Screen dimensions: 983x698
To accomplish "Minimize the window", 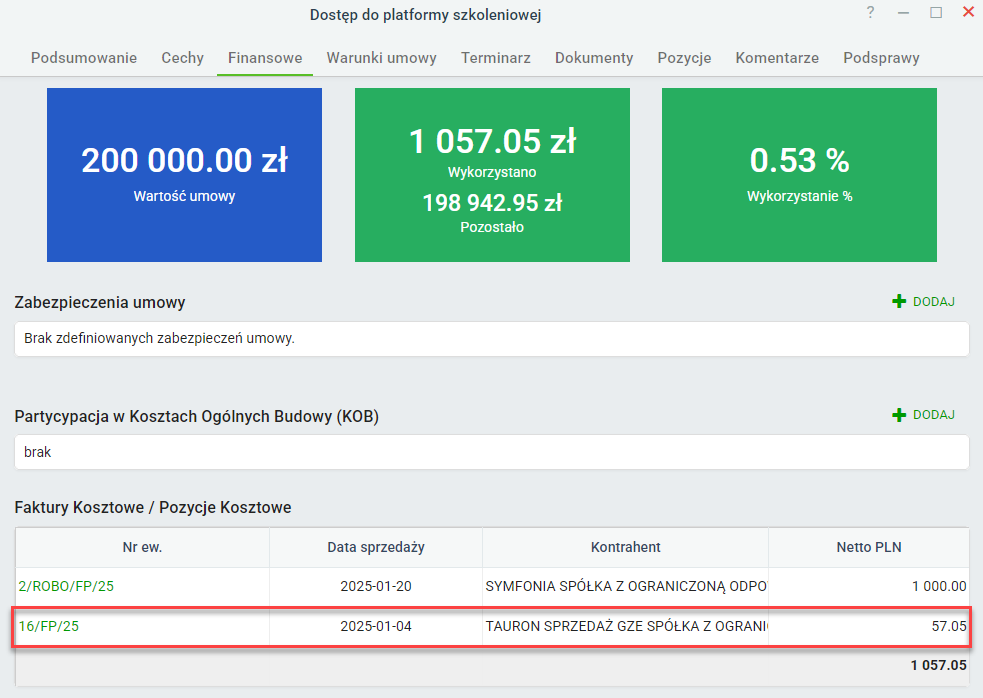I will coord(903,13).
